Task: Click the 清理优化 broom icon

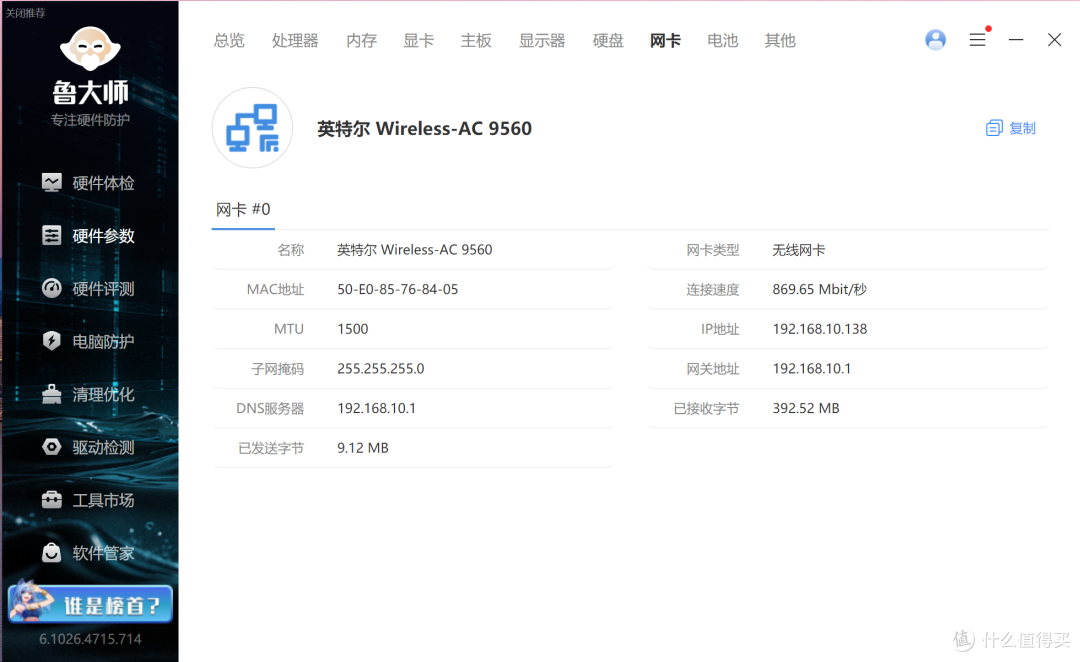Action: tap(52, 394)
